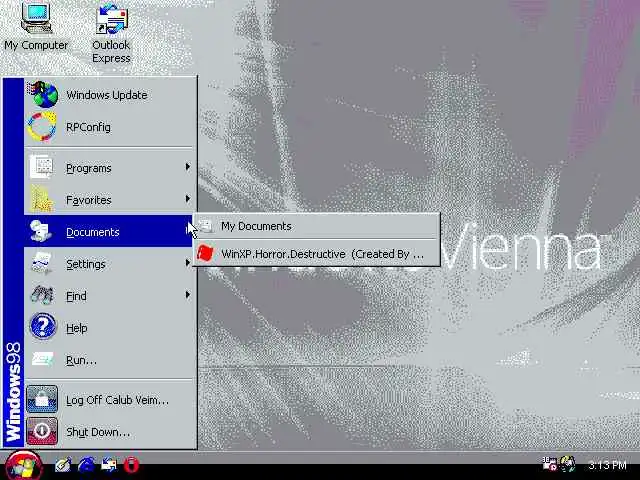Click the Programs folder icon

point(42,167)
